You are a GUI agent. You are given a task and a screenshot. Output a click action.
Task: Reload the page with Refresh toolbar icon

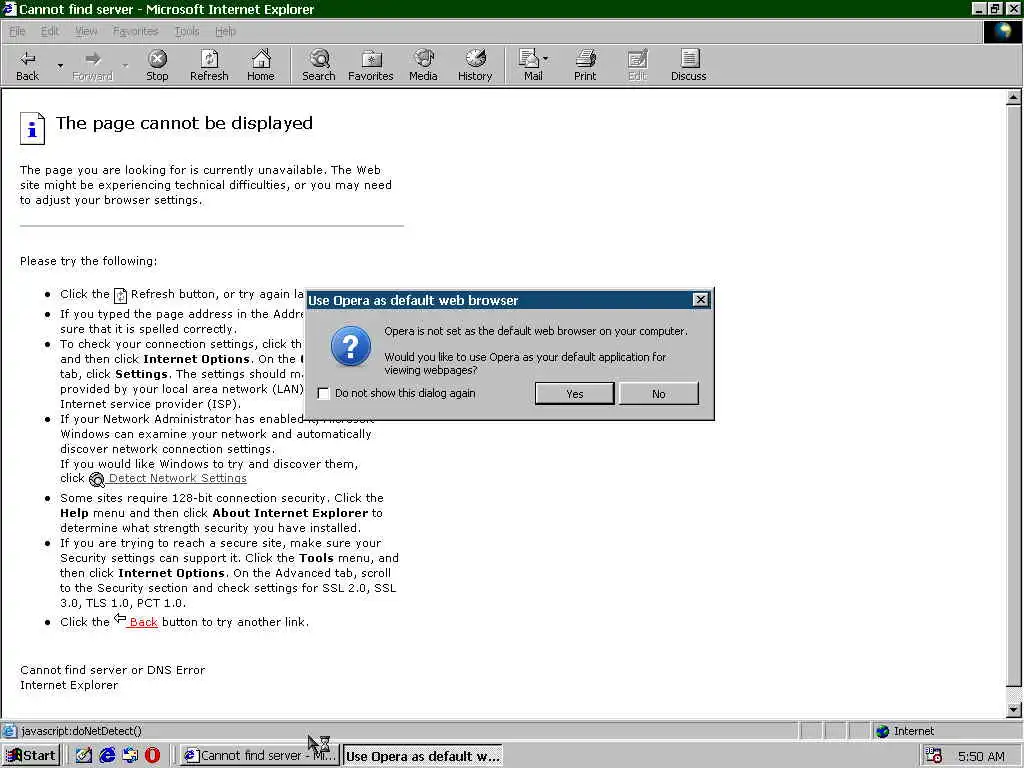pyautogui.click(x=209, y=65)
